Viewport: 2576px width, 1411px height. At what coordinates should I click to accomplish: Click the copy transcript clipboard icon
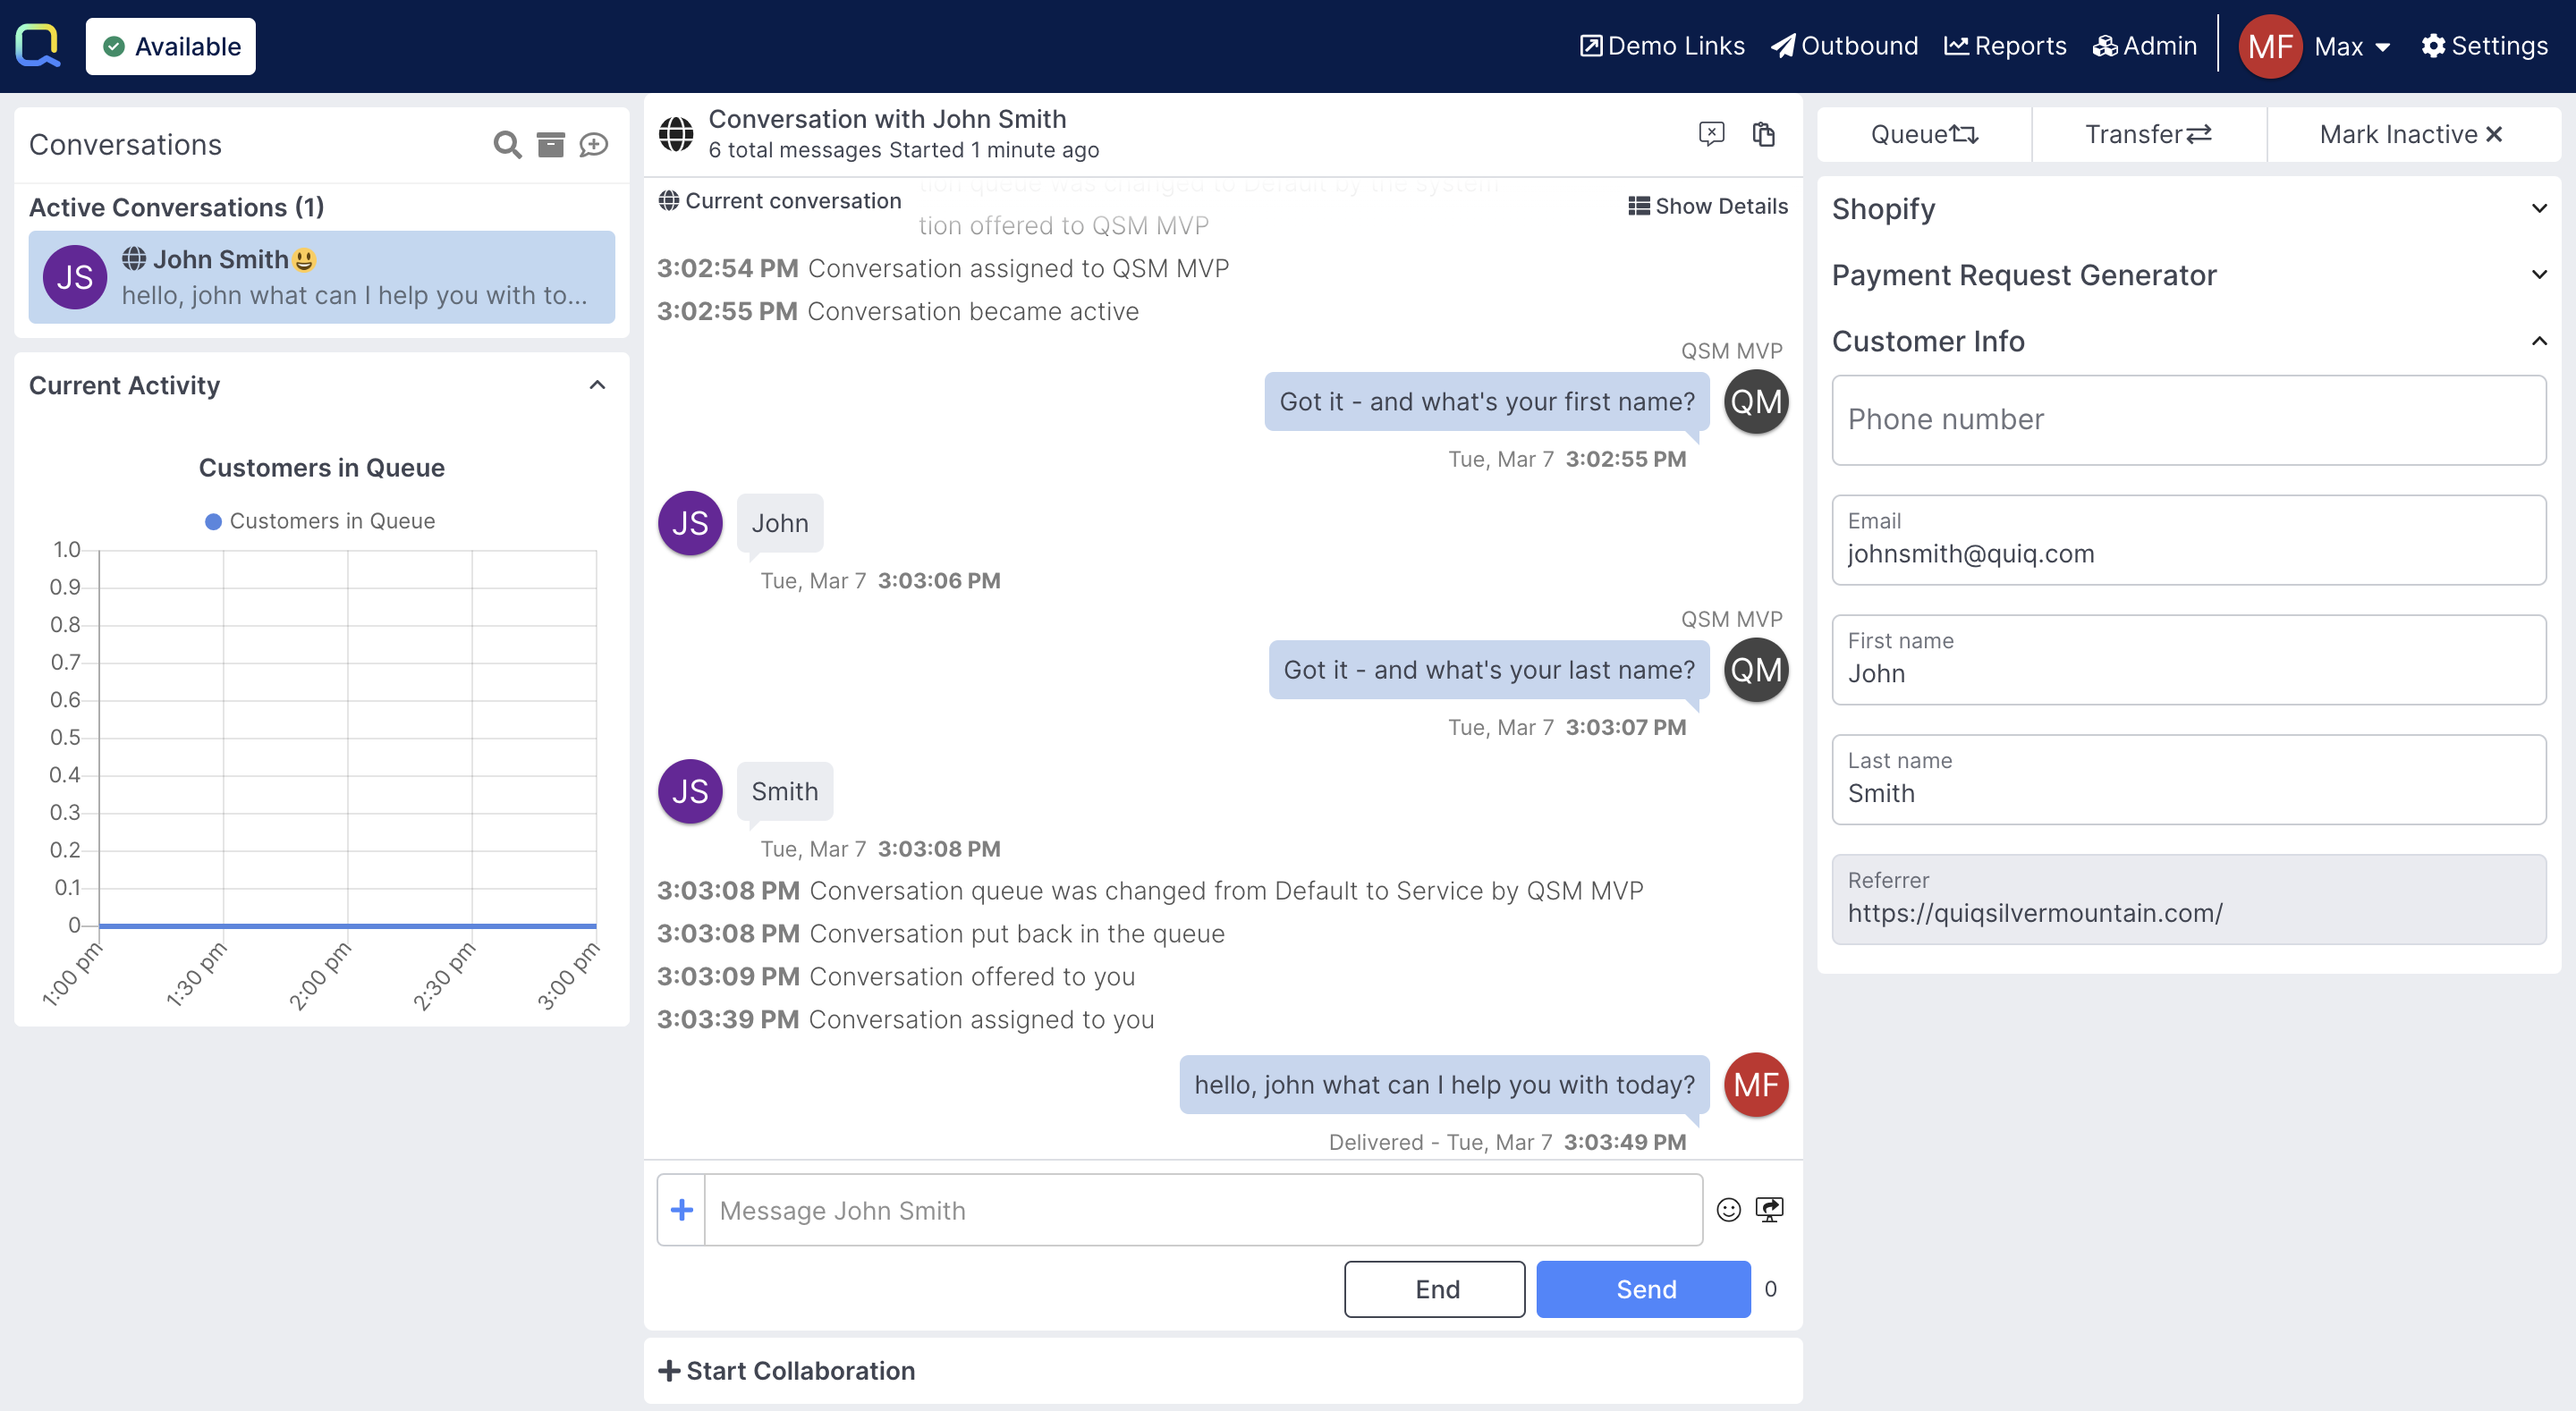(1764, 134)
